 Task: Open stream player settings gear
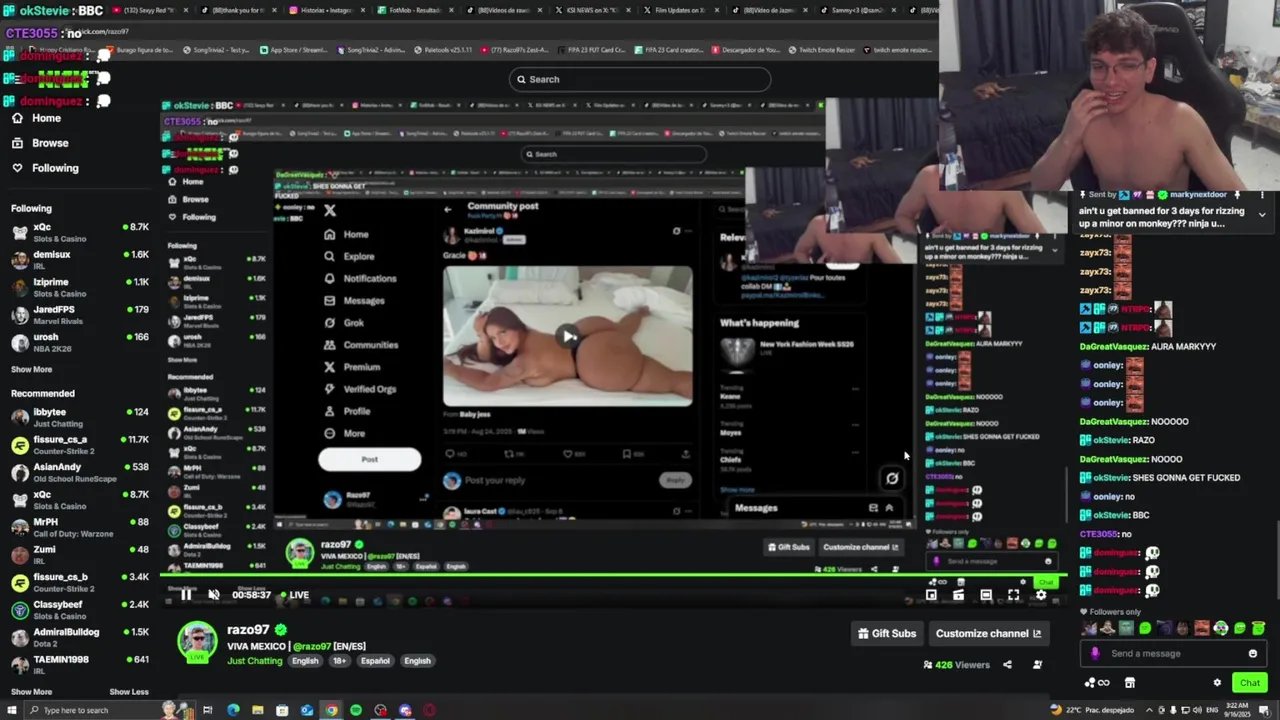click(x=1041, y=594)
